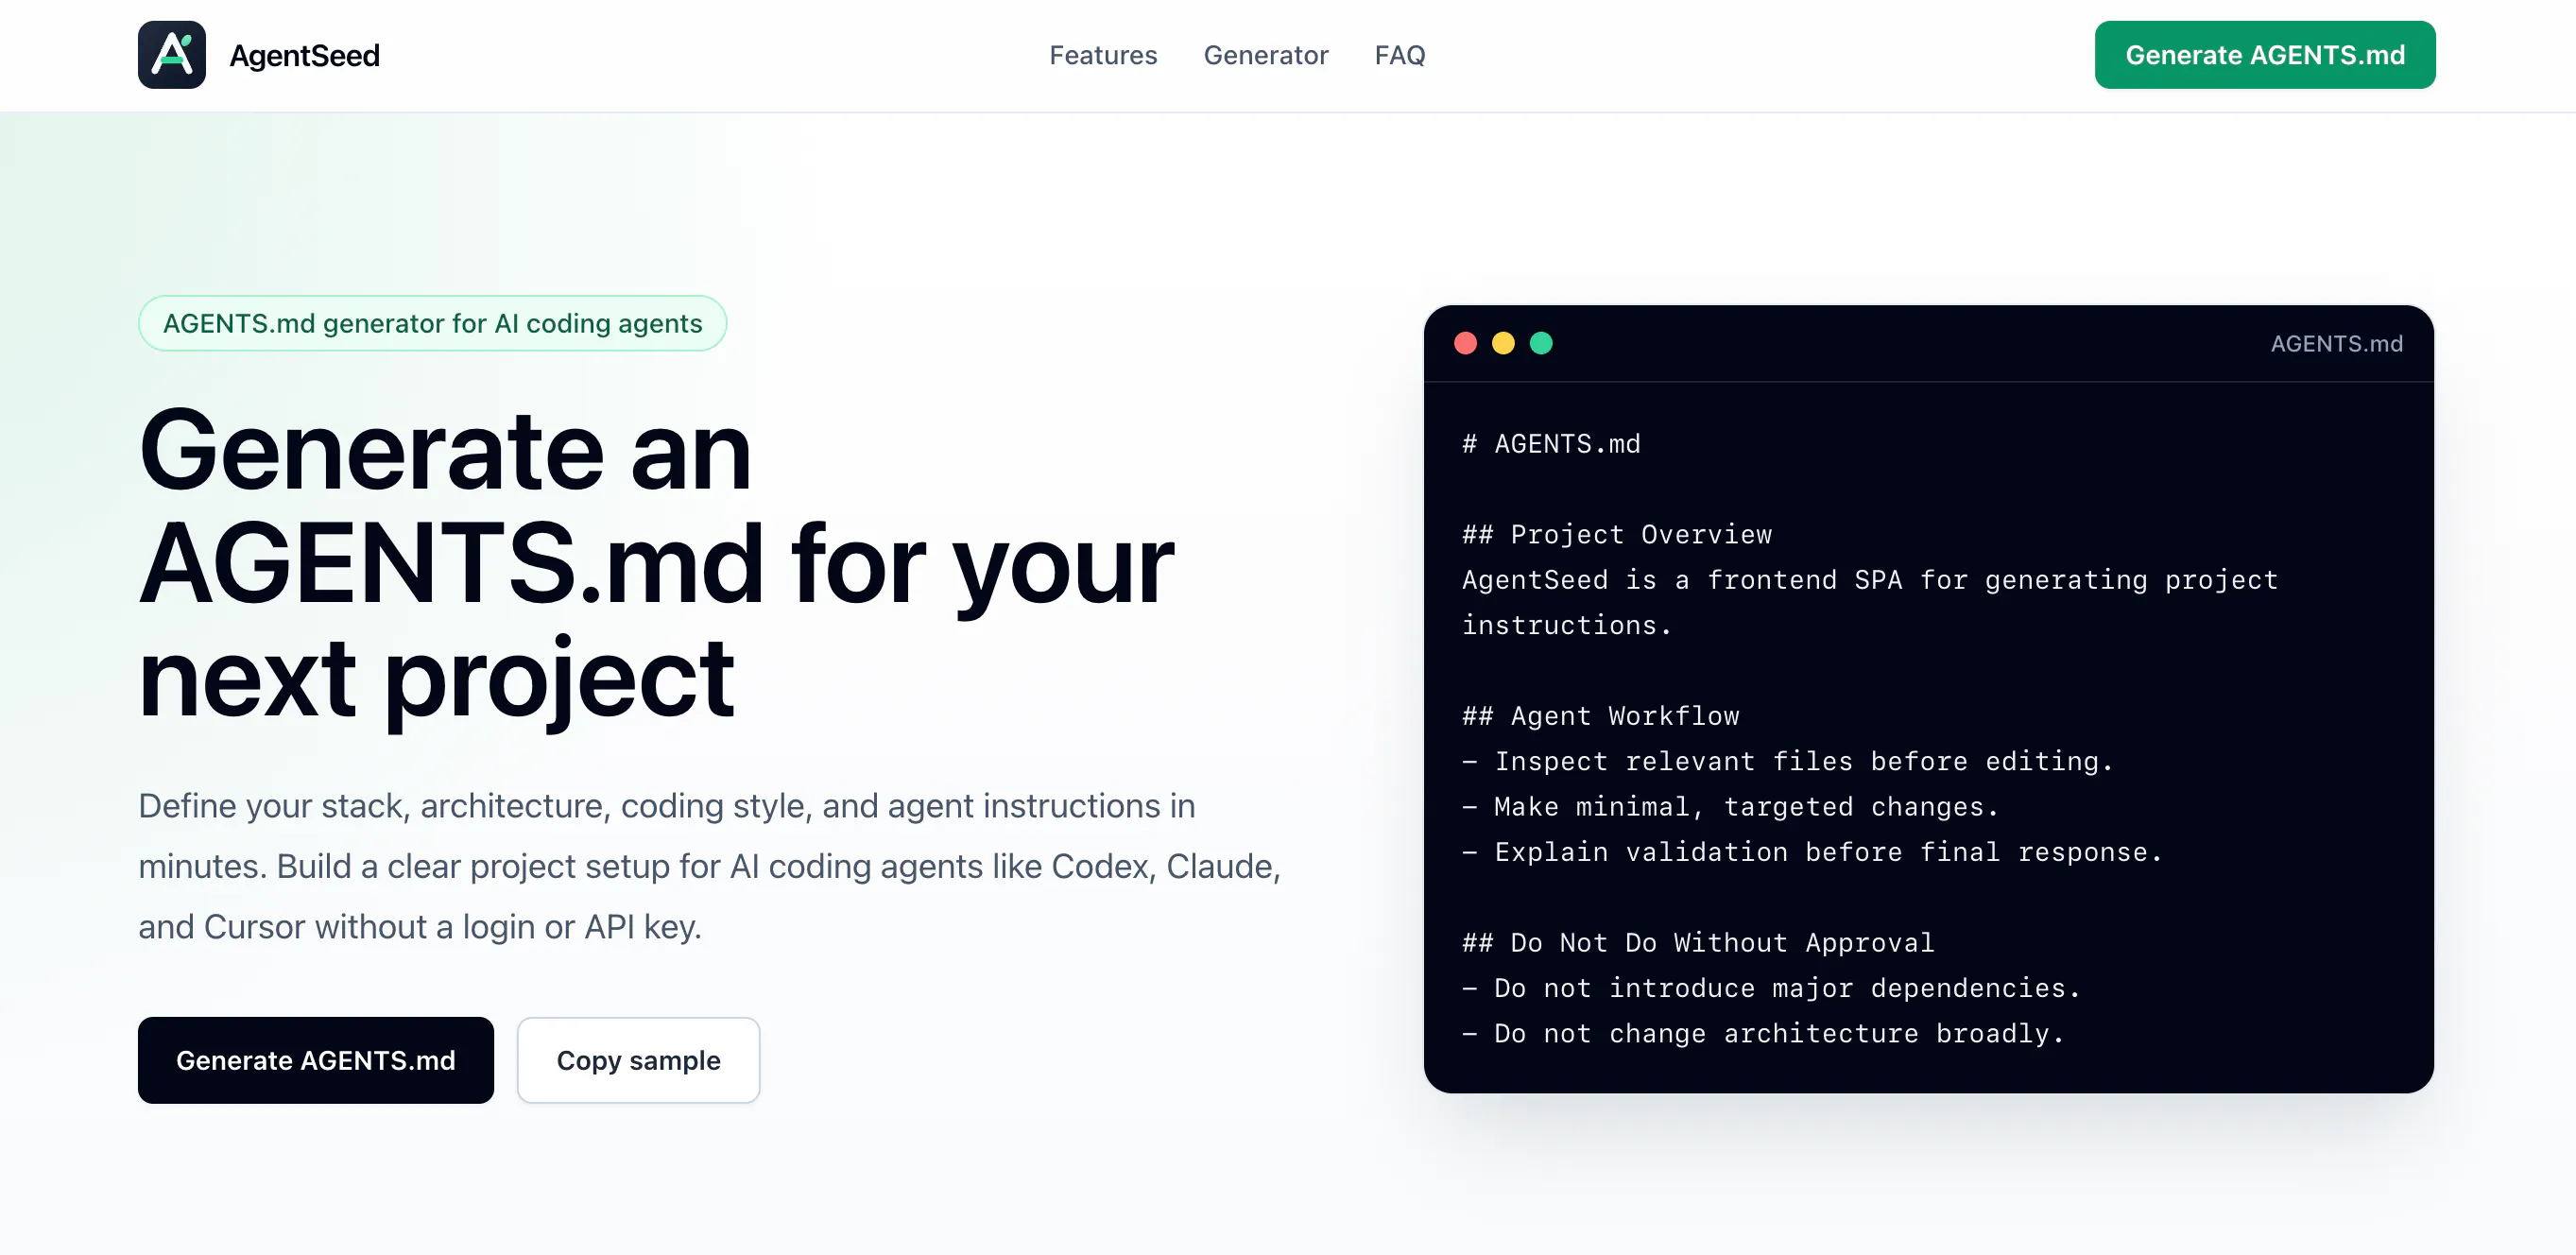This screenshot has width=2576, height=1255.
Task: Click 'Inspect relevant files before editing.' line
Action: point(1788,762)
